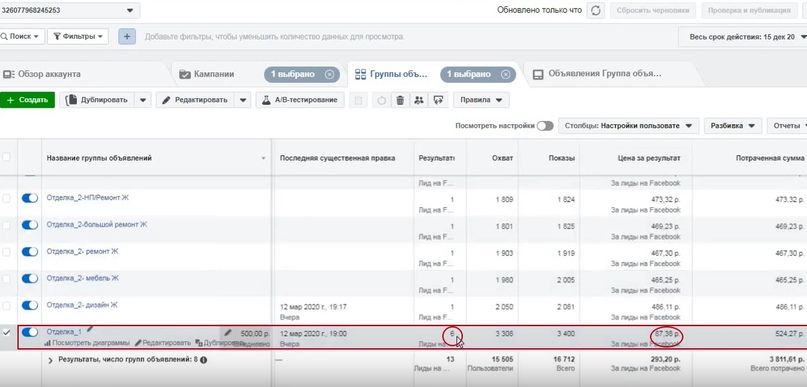This screenshot has width=807, height=387.
Task: Open the arrow dropdown next to Редактировать
Action: (243, 100)
